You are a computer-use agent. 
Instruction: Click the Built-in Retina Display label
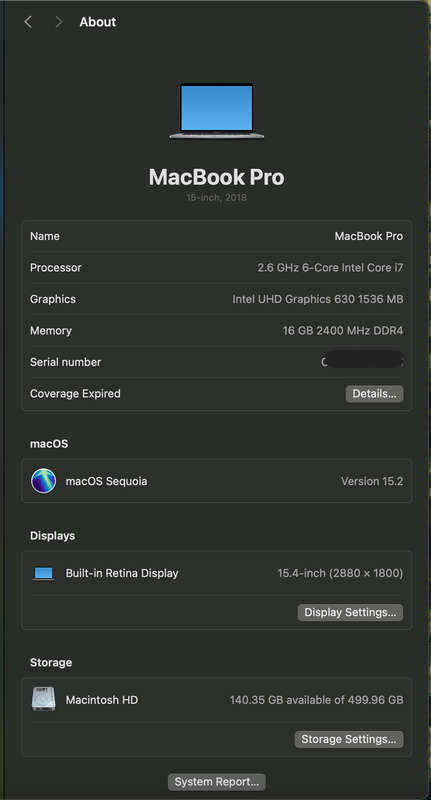pyautogui.click(x=122, y=573)
